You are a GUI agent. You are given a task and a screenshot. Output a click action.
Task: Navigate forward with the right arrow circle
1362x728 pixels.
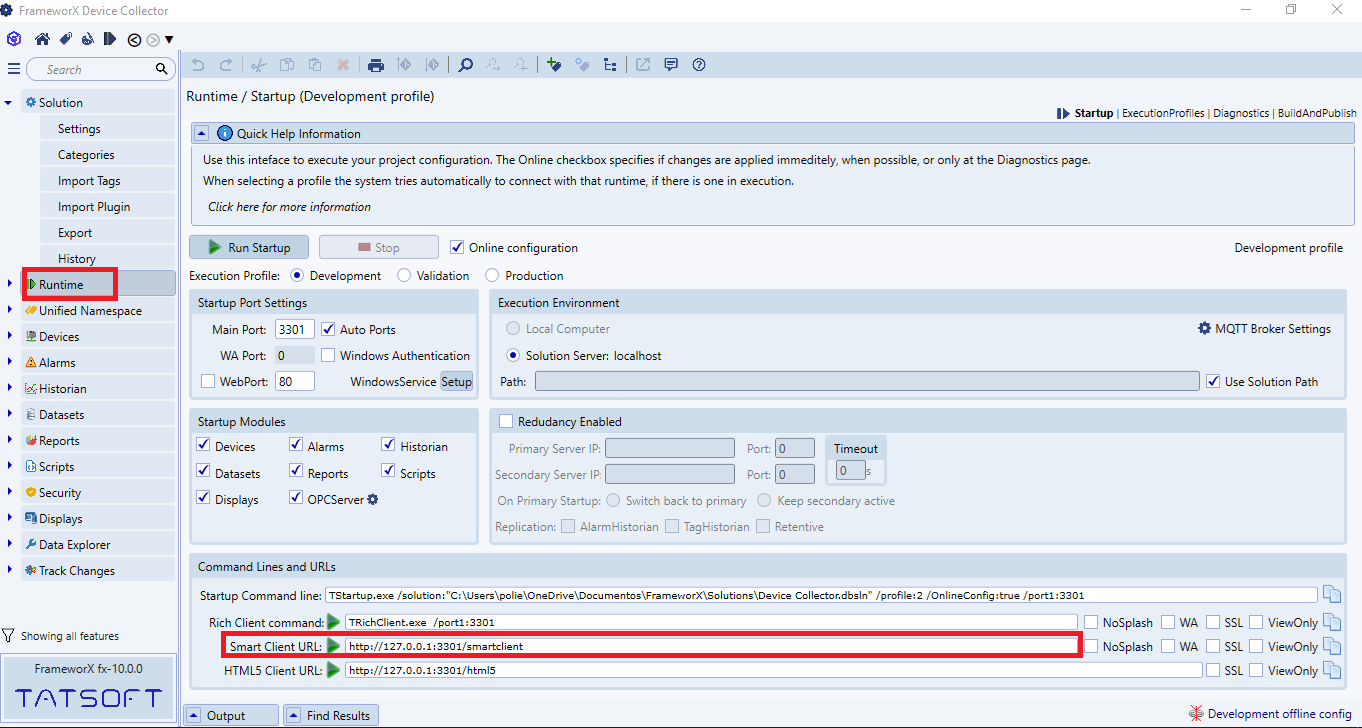(153, 40)
